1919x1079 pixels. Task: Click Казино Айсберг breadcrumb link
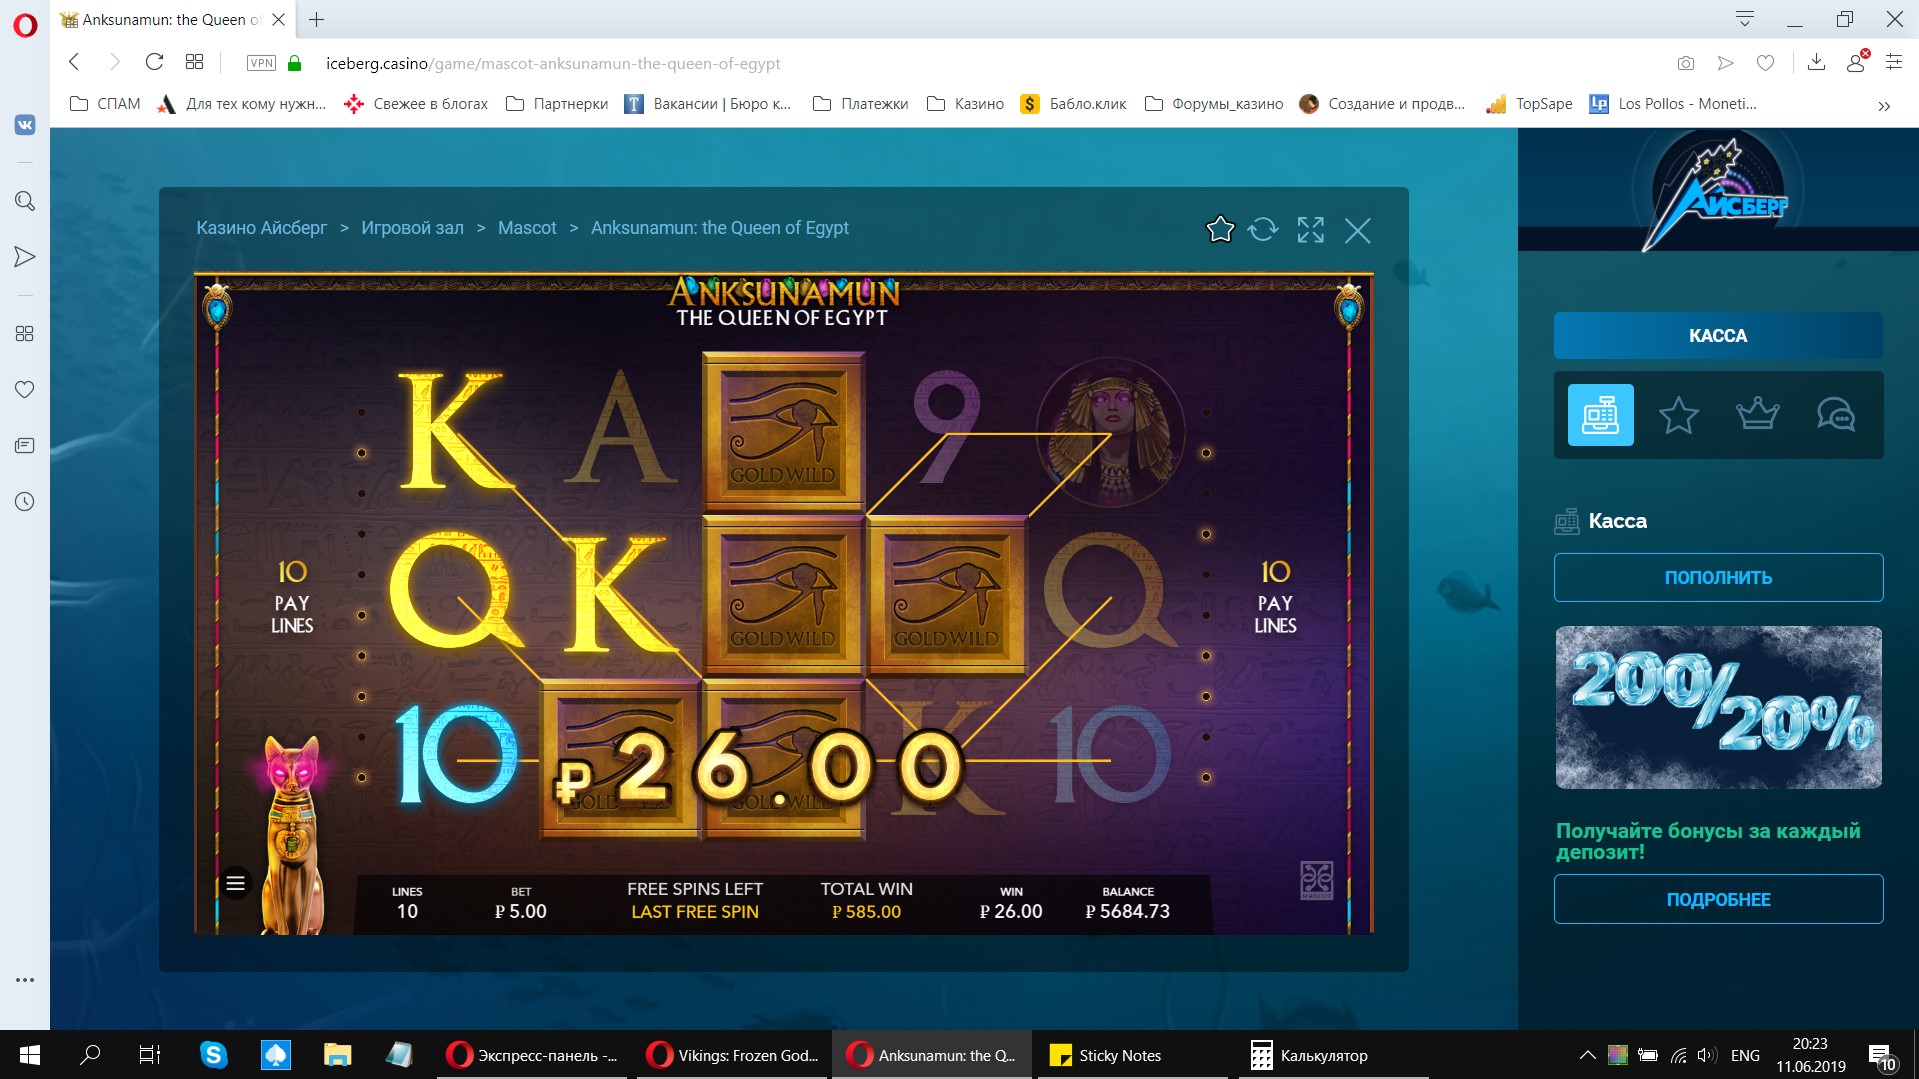(261, 228)
